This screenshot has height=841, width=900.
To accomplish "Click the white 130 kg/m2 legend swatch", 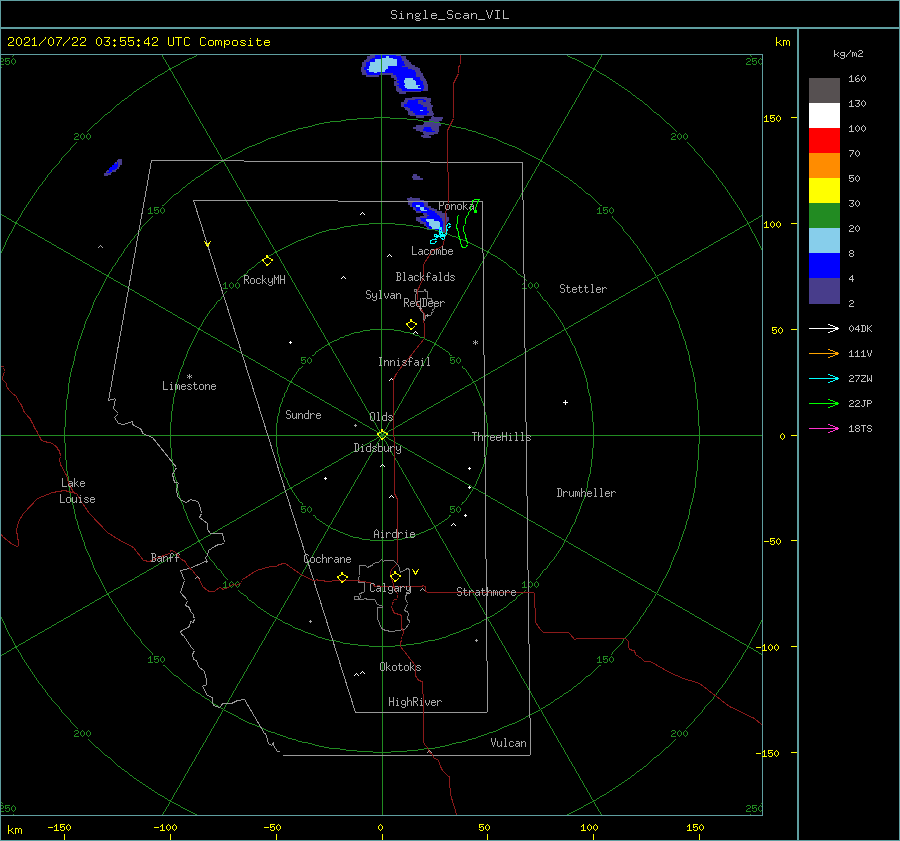I will 824,116.
